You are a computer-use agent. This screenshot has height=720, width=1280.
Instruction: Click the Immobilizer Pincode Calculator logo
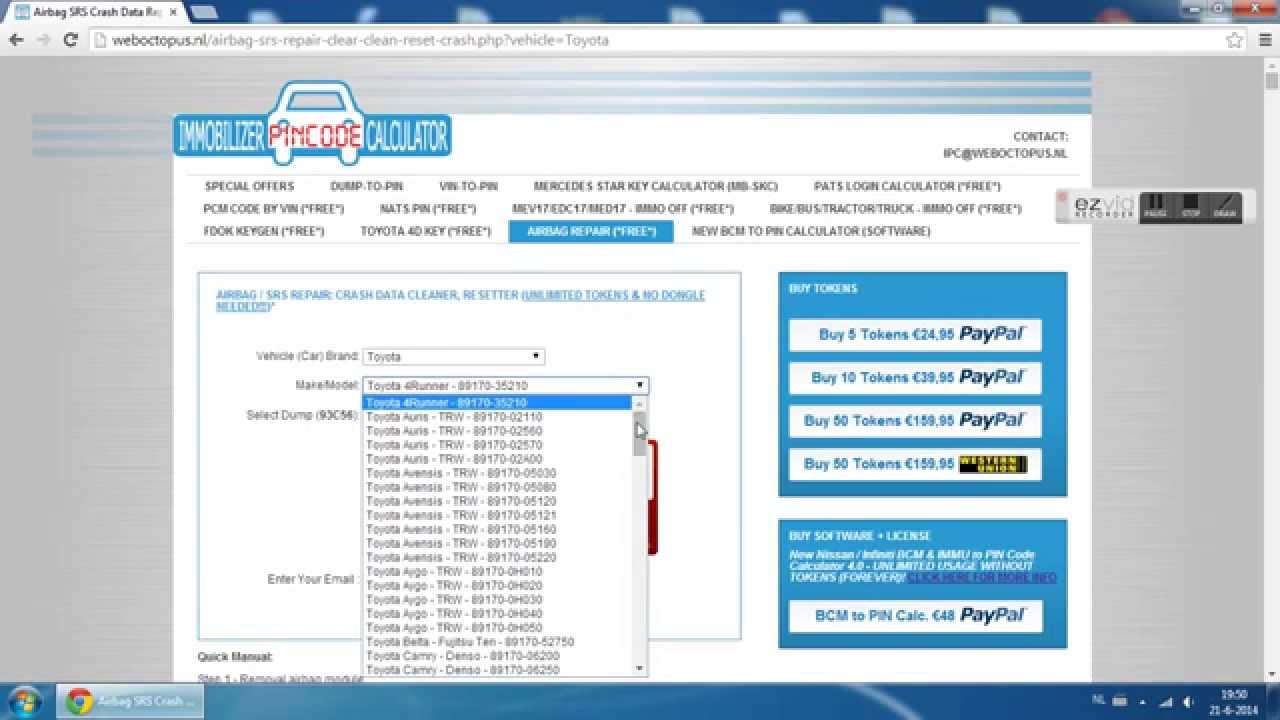point(312,123)
